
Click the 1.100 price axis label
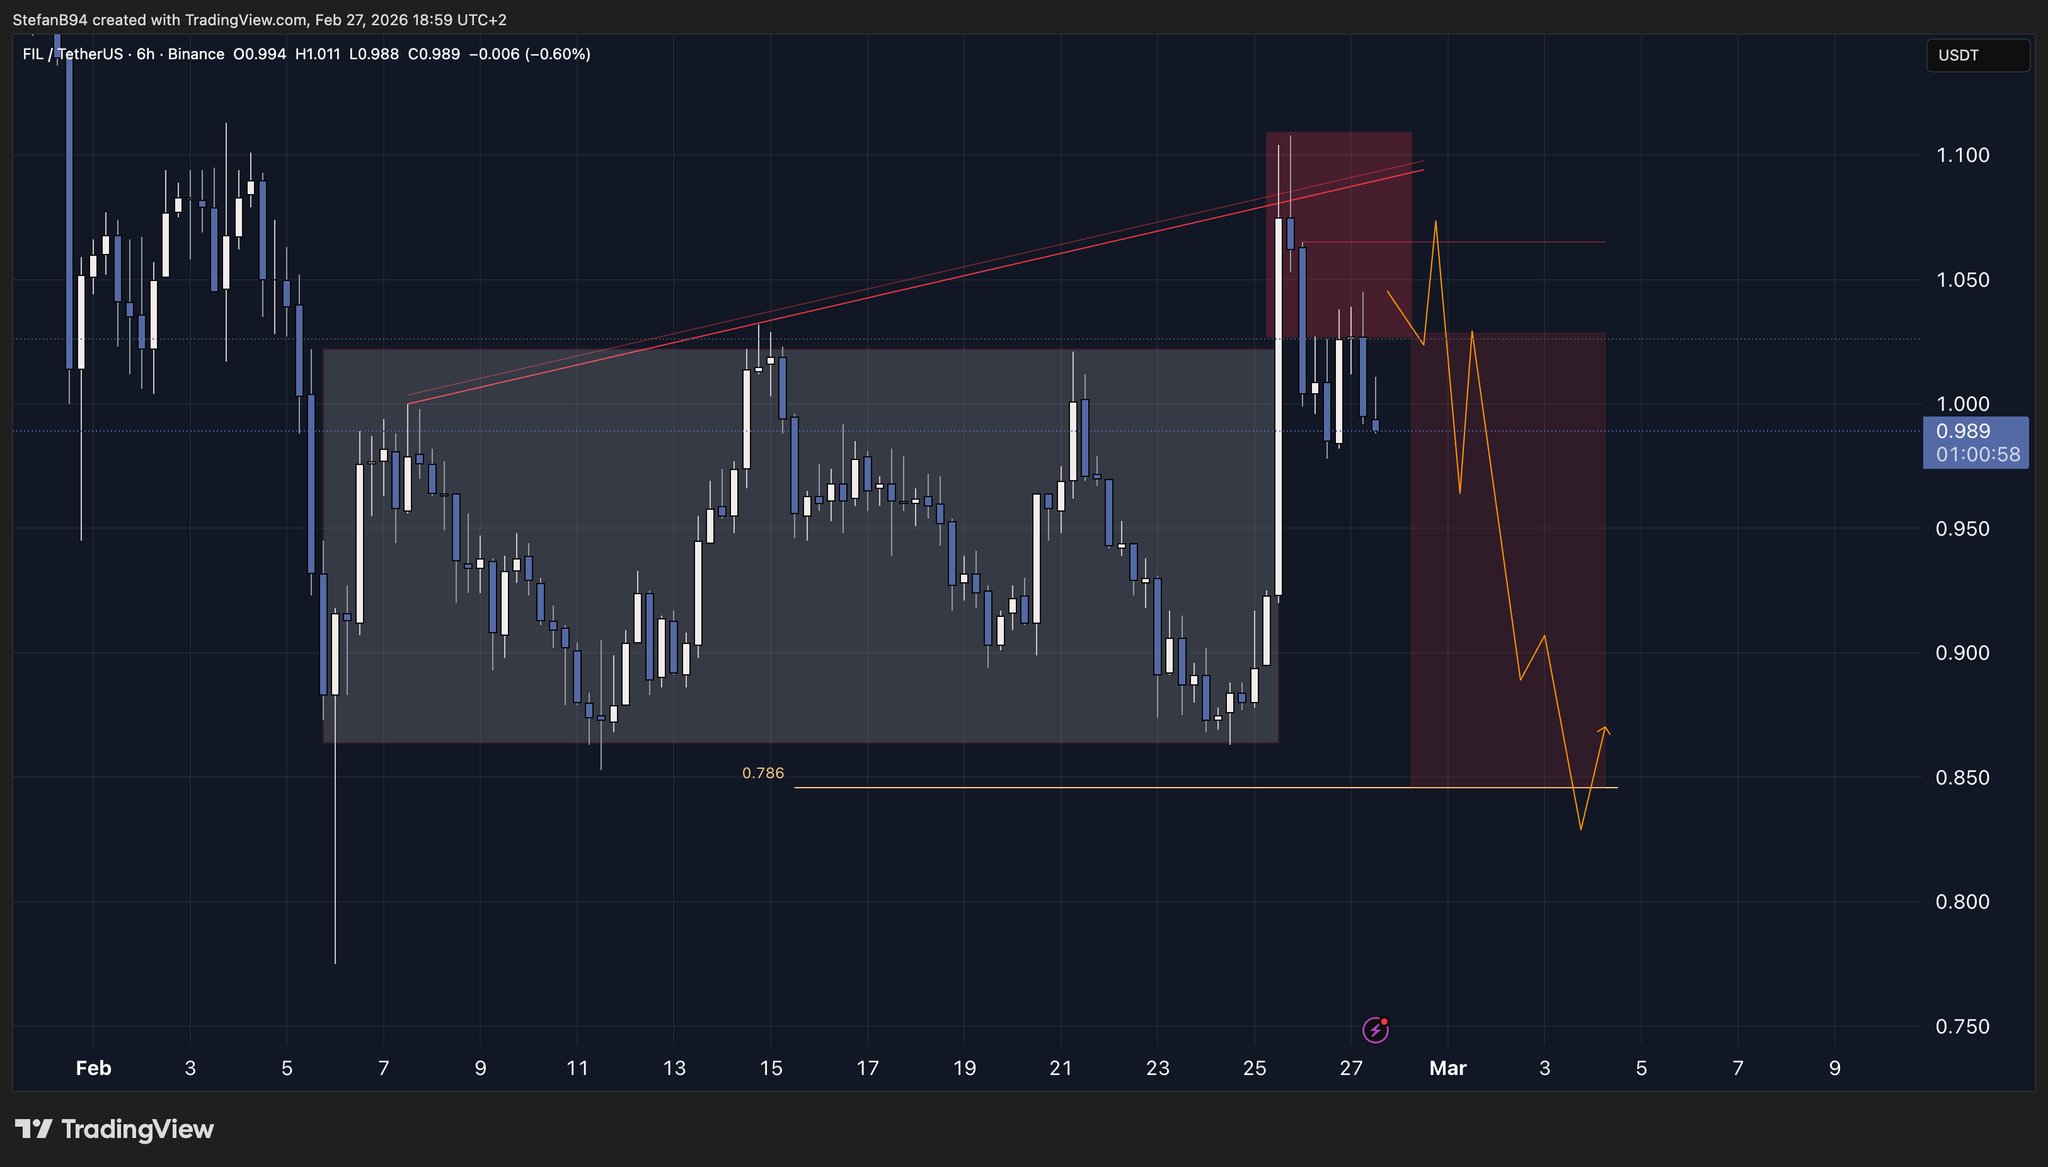tap(1962, 155)
